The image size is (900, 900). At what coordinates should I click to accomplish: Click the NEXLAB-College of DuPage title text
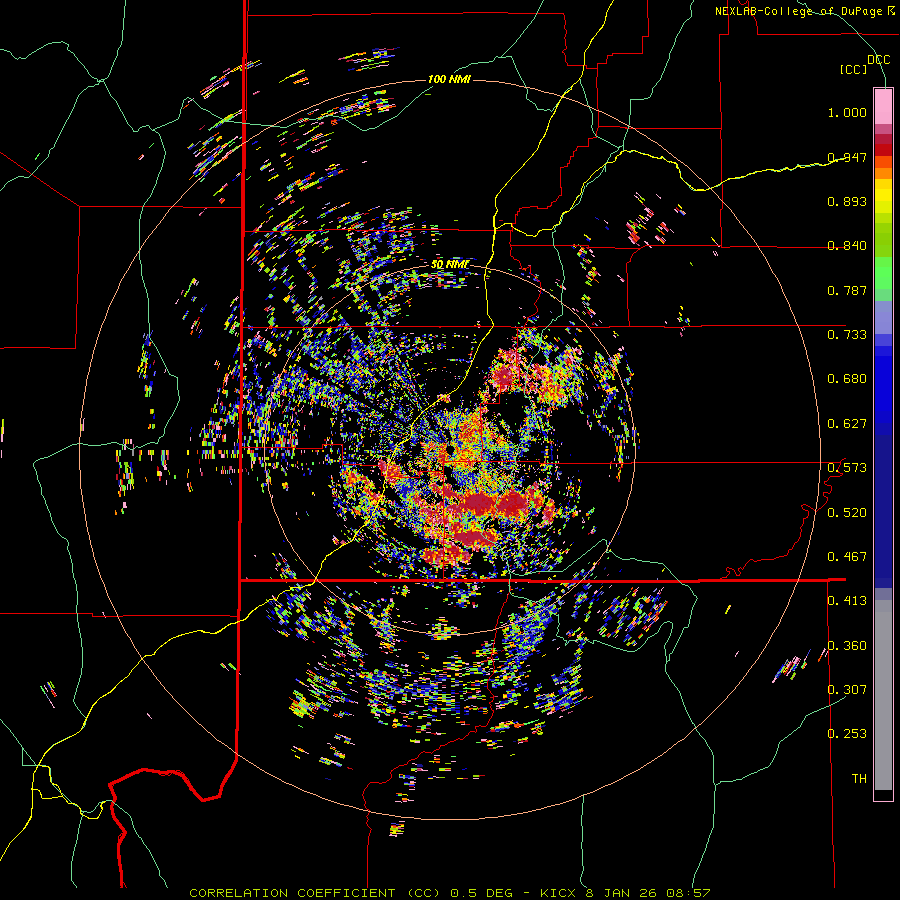pyautogui.click(x=804, y=11)
